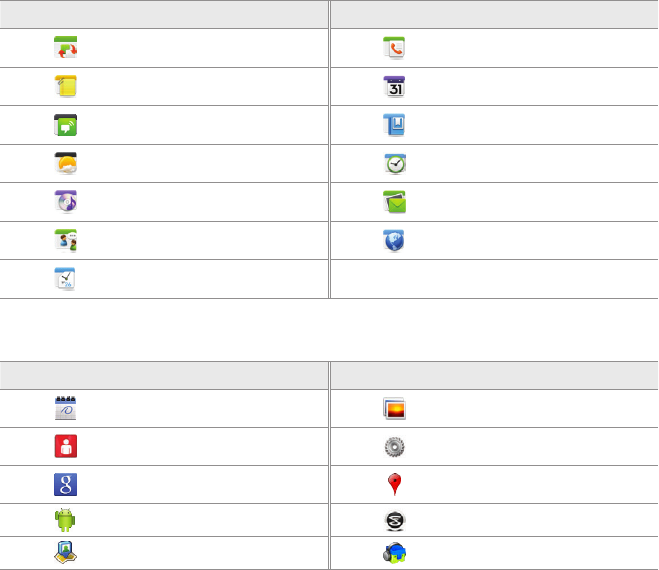The image size is (659, 570).
Task: Open the red Maps pin icon
Action: pos(395,485)
